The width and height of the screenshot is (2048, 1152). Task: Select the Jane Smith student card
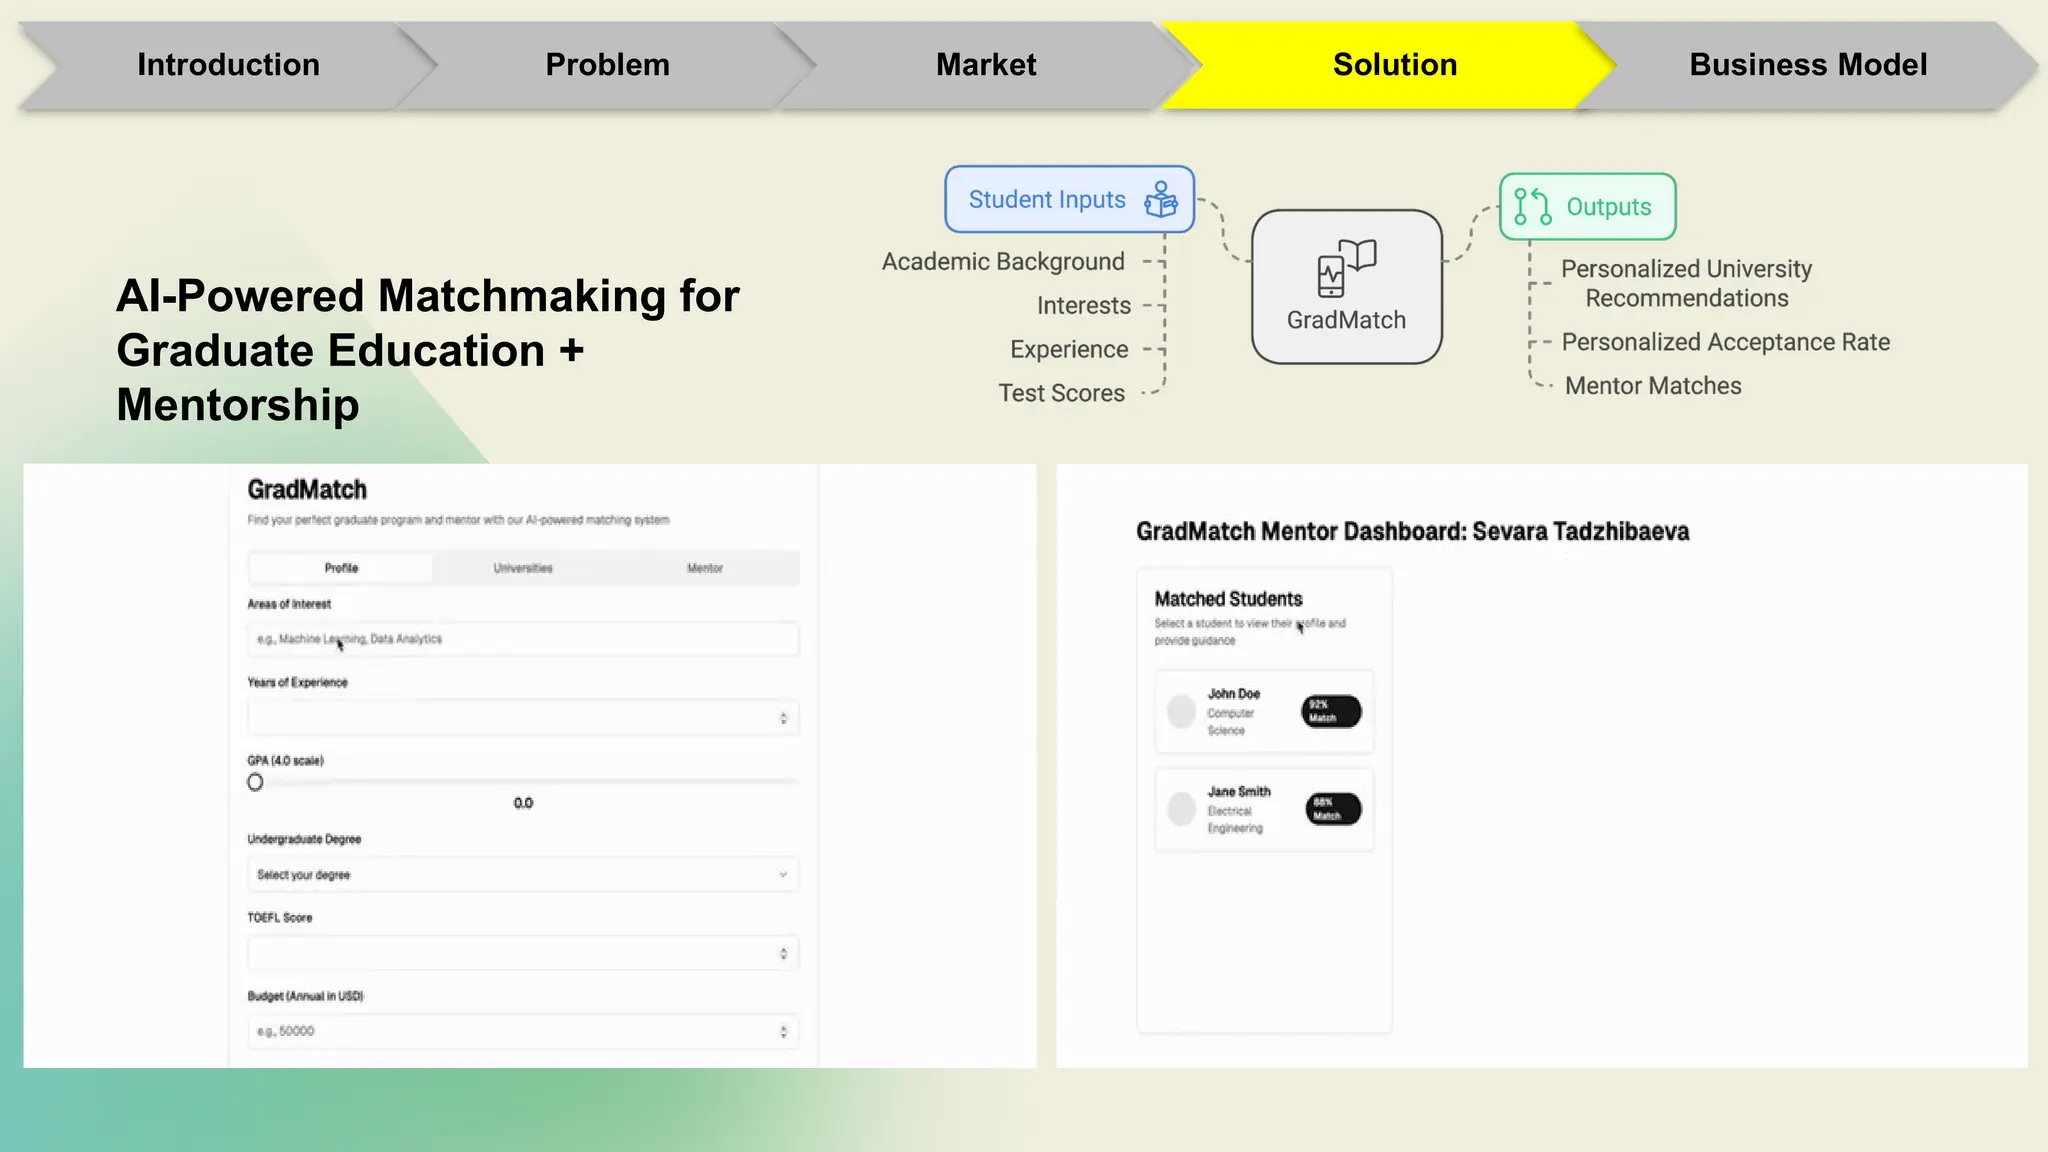pyautogui.click(x=1264, y=809)
